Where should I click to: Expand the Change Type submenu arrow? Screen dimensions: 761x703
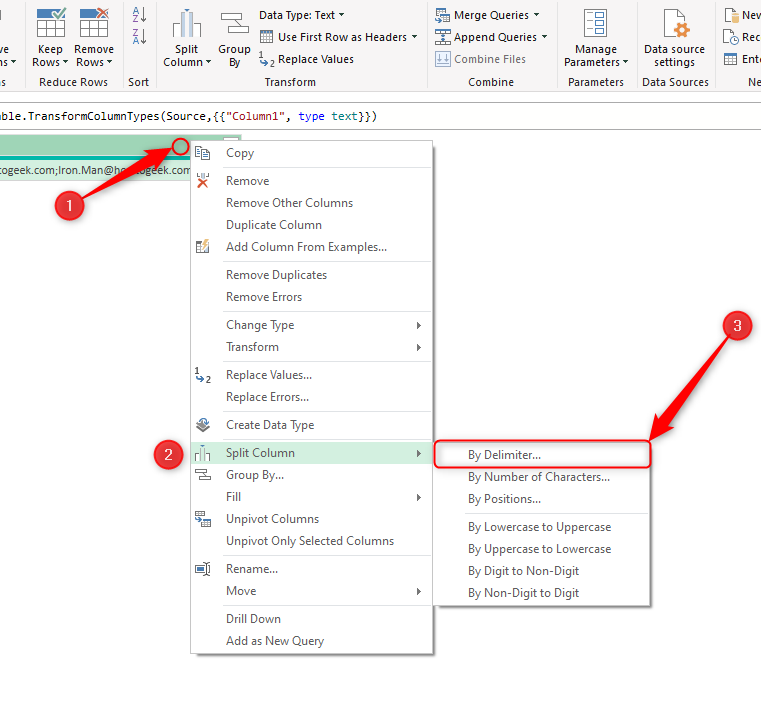click(x=418, y=325)
